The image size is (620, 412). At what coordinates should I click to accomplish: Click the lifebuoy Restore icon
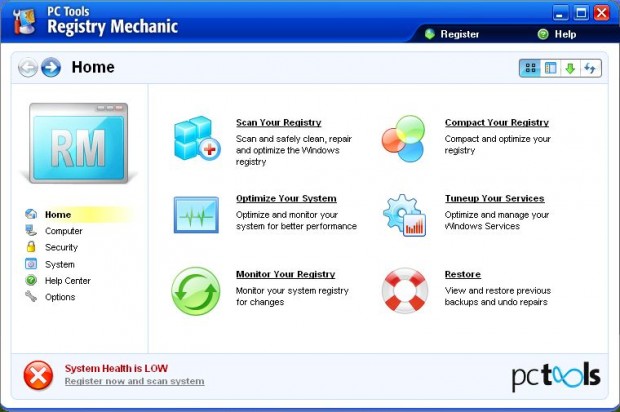(405, 291)
